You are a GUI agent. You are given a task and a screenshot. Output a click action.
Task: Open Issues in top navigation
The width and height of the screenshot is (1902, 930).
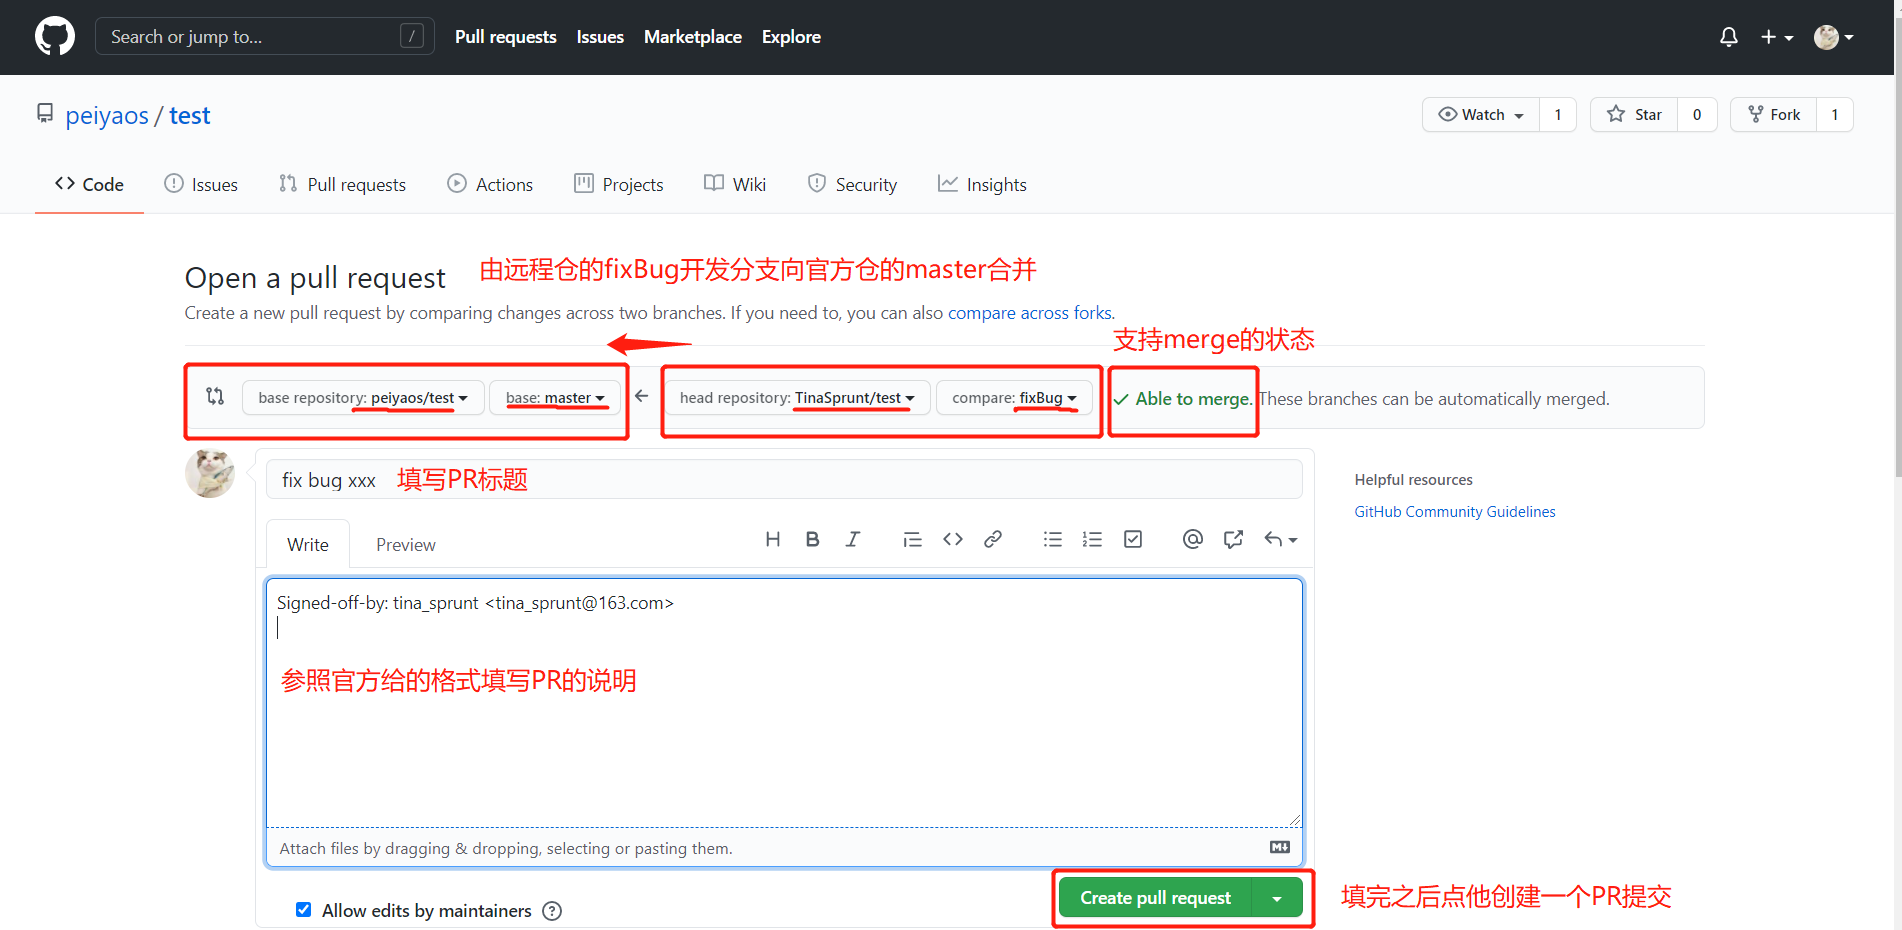(x=600, y=37)
